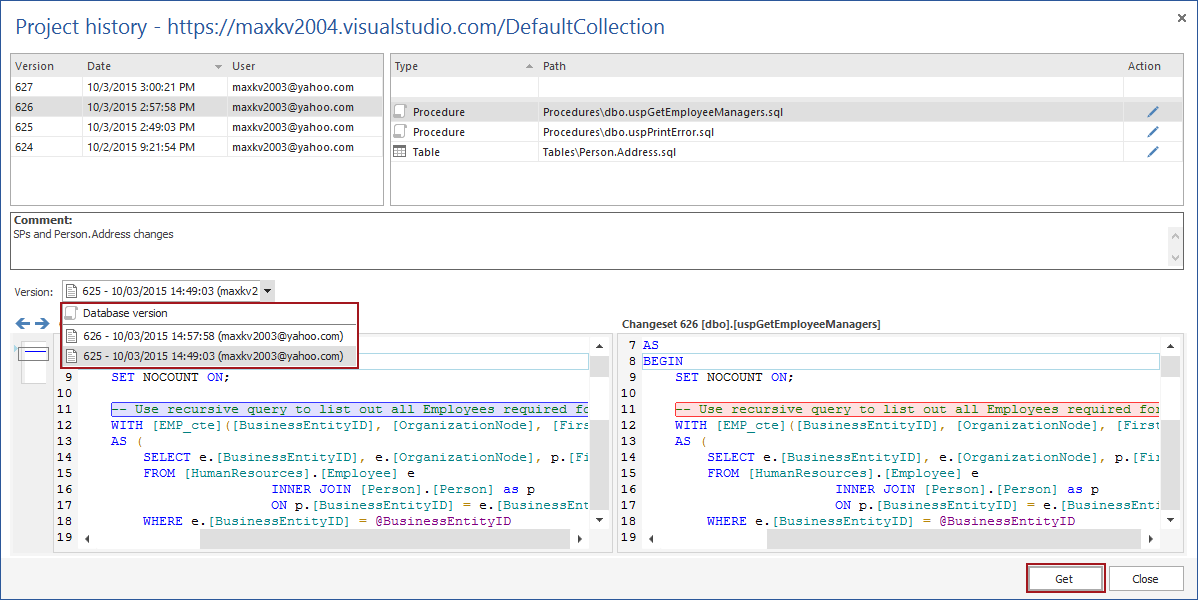The width and height of the screenshot is (1198, 600).
Task: Click the previous difference left arrow
Action: point(23,323)
